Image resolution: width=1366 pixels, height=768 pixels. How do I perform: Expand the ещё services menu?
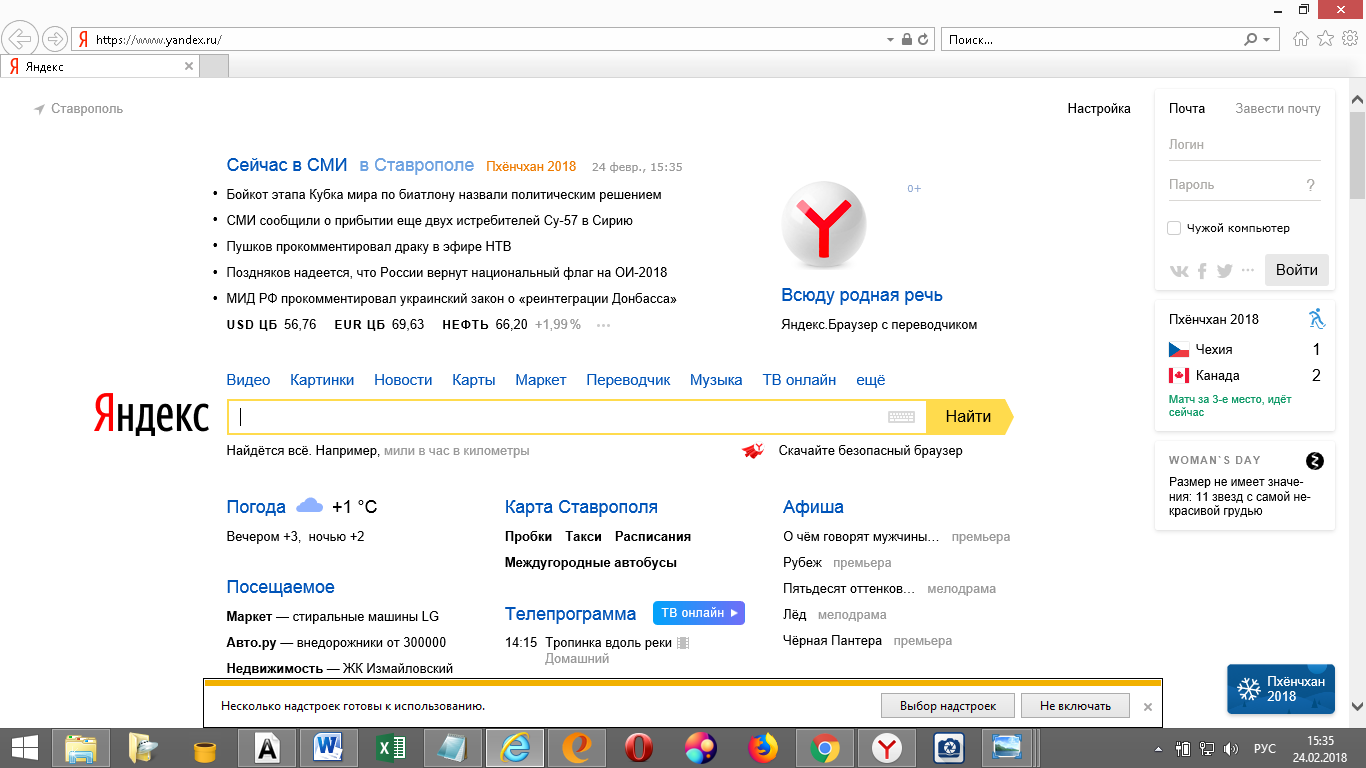[x=871, y=380]
